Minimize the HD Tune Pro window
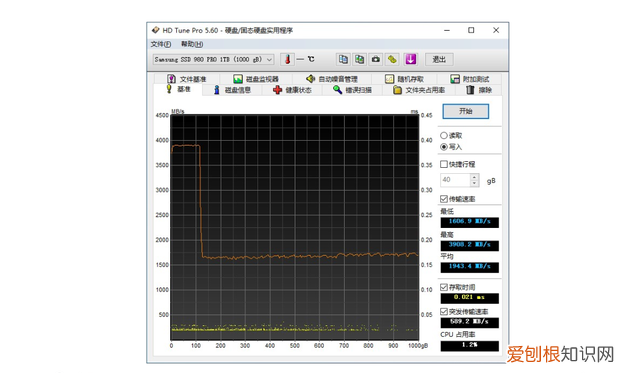 tap(447, 30)
